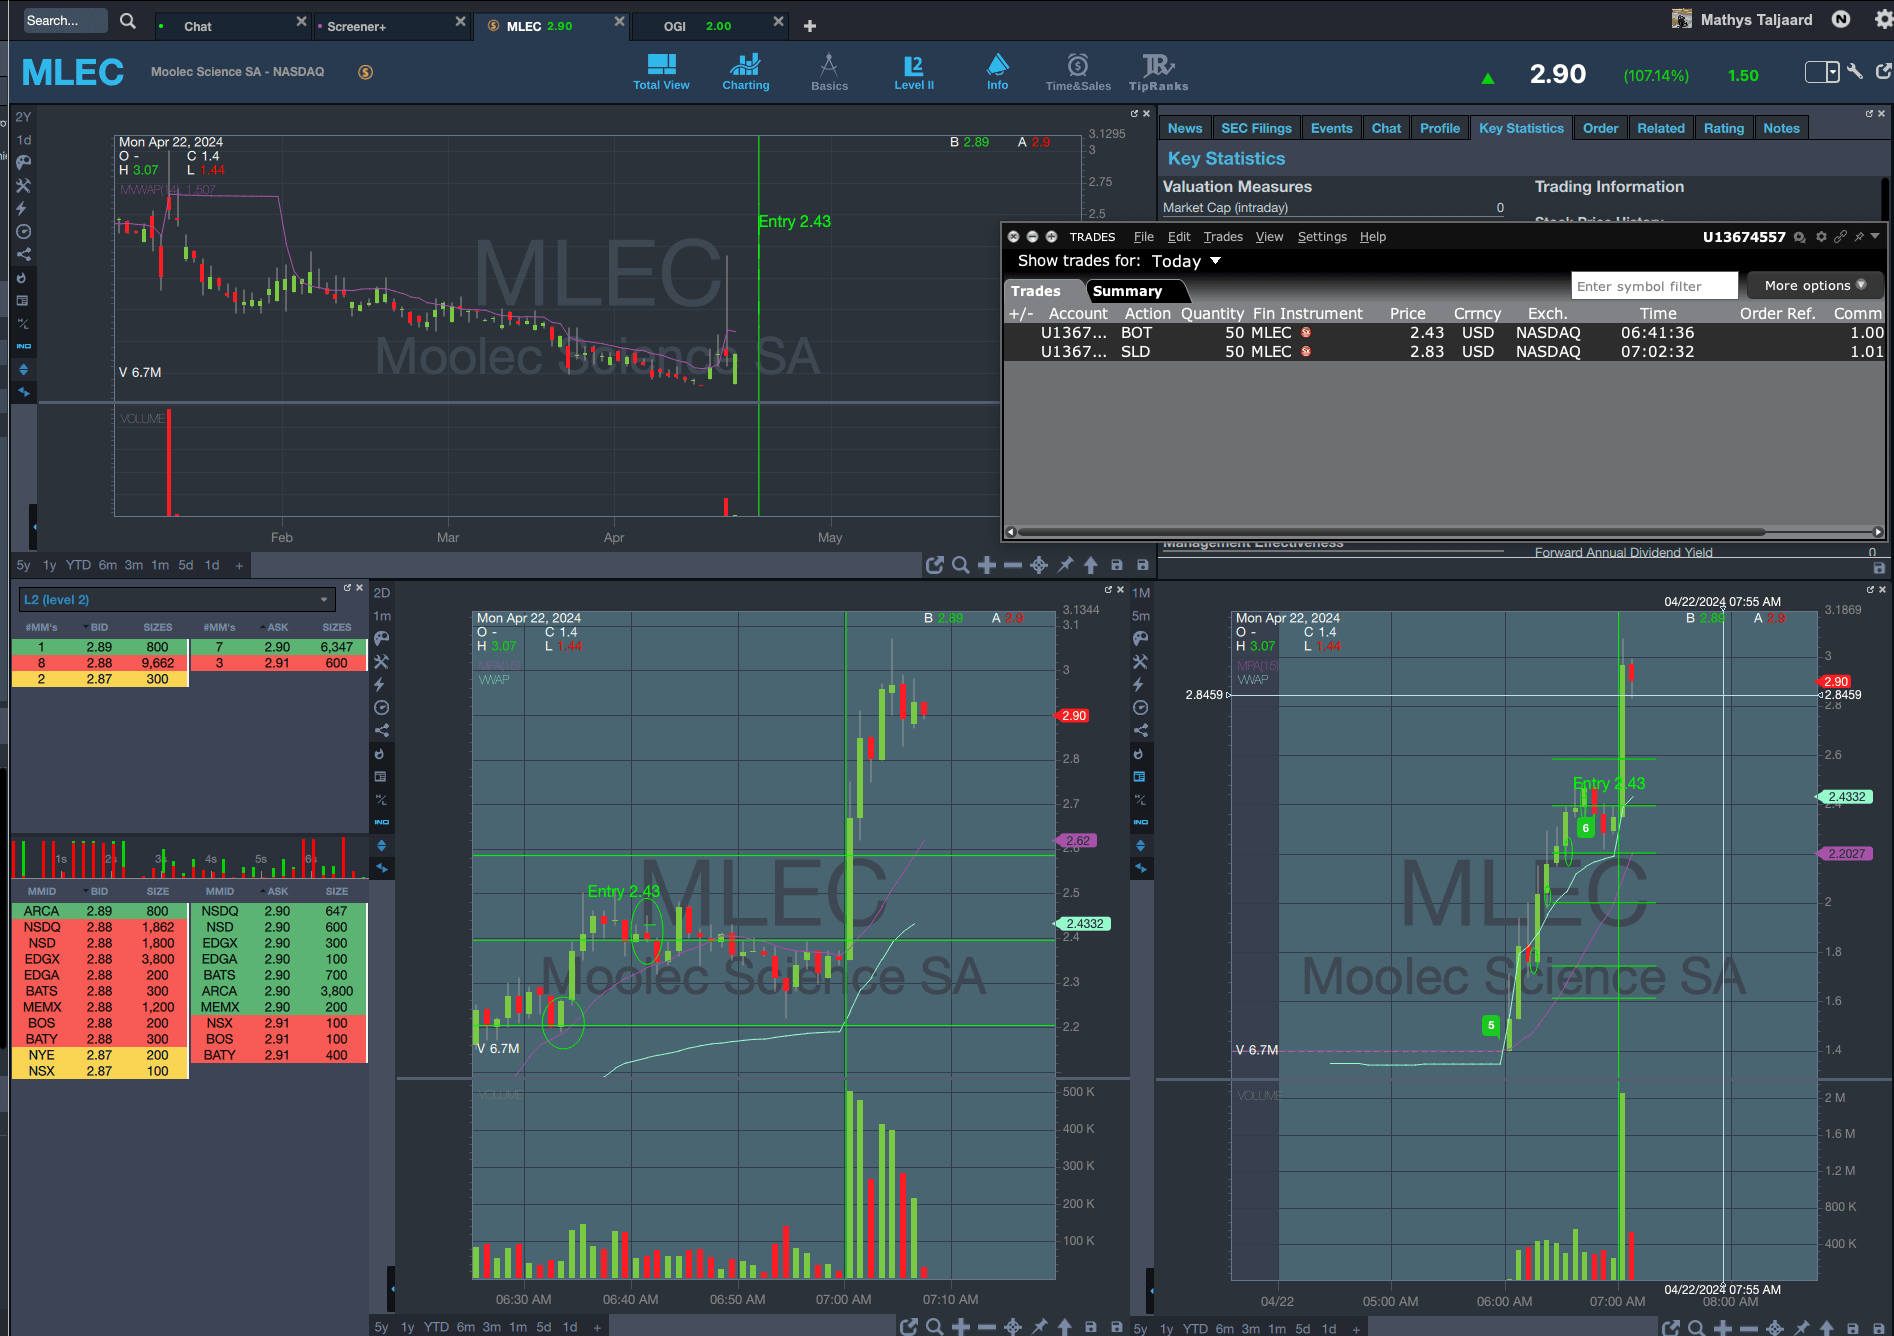Click the Total View toolbar icon
The height and width of the screenshot is (1336, 1894).
(x=661, y=72)
